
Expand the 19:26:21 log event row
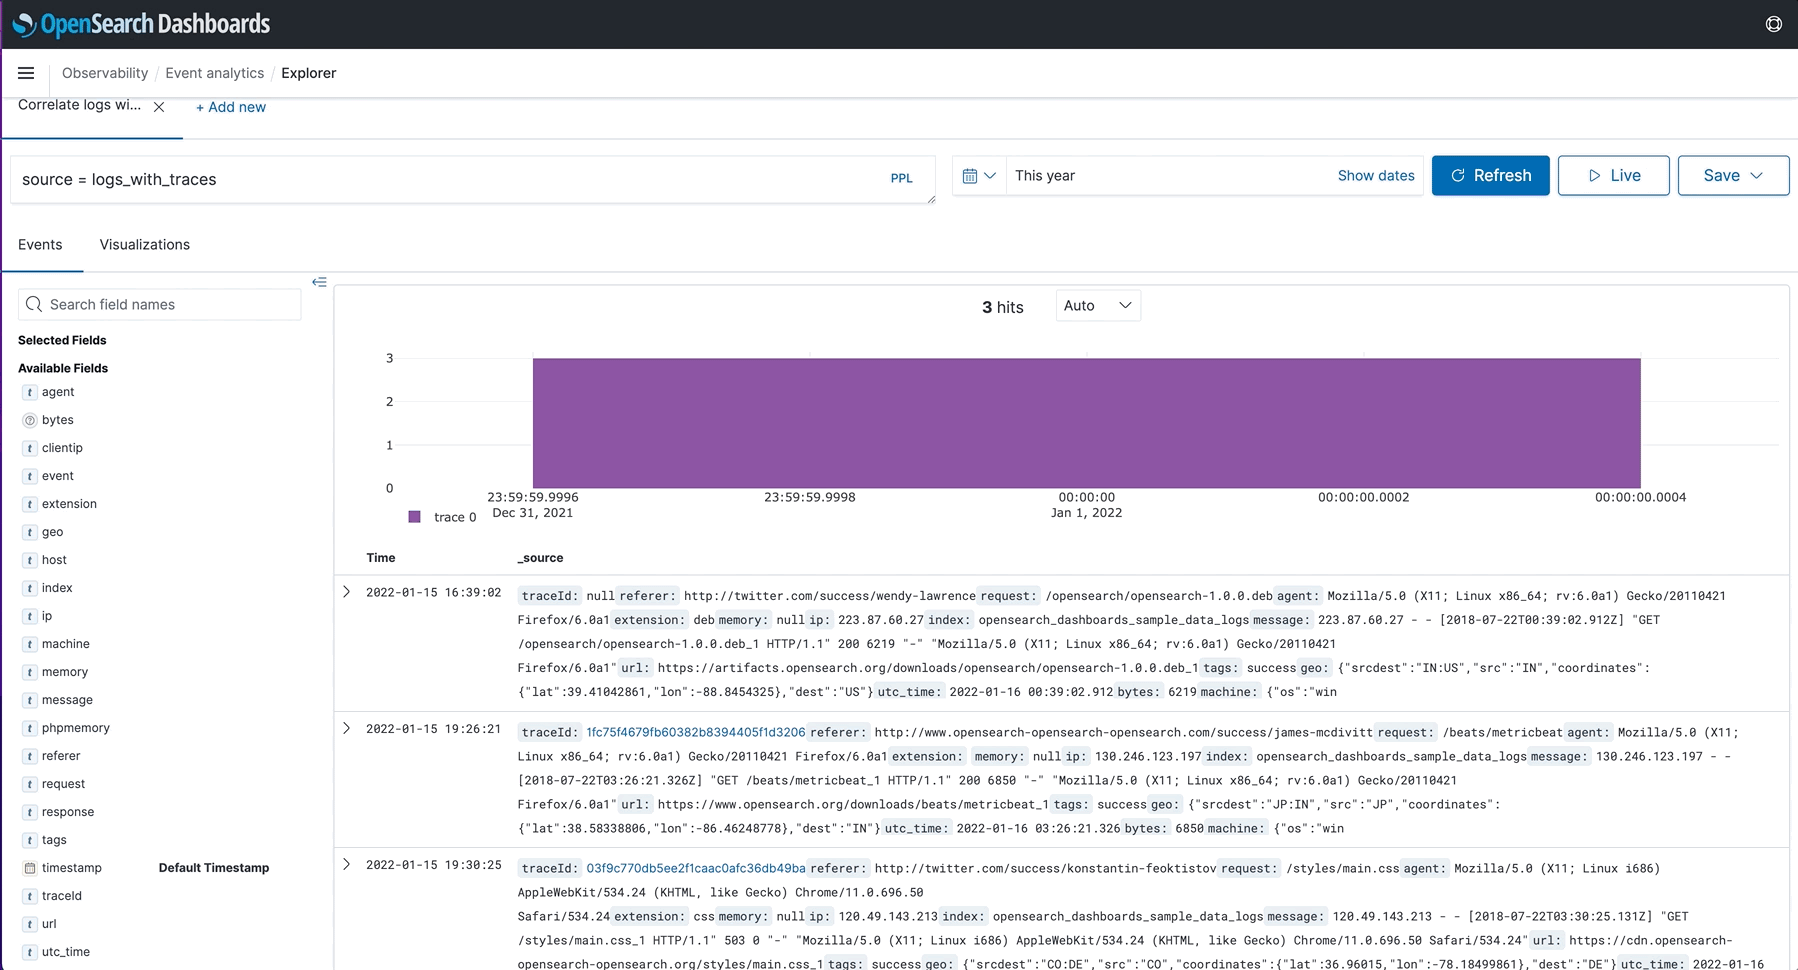[x=347, y=728]
